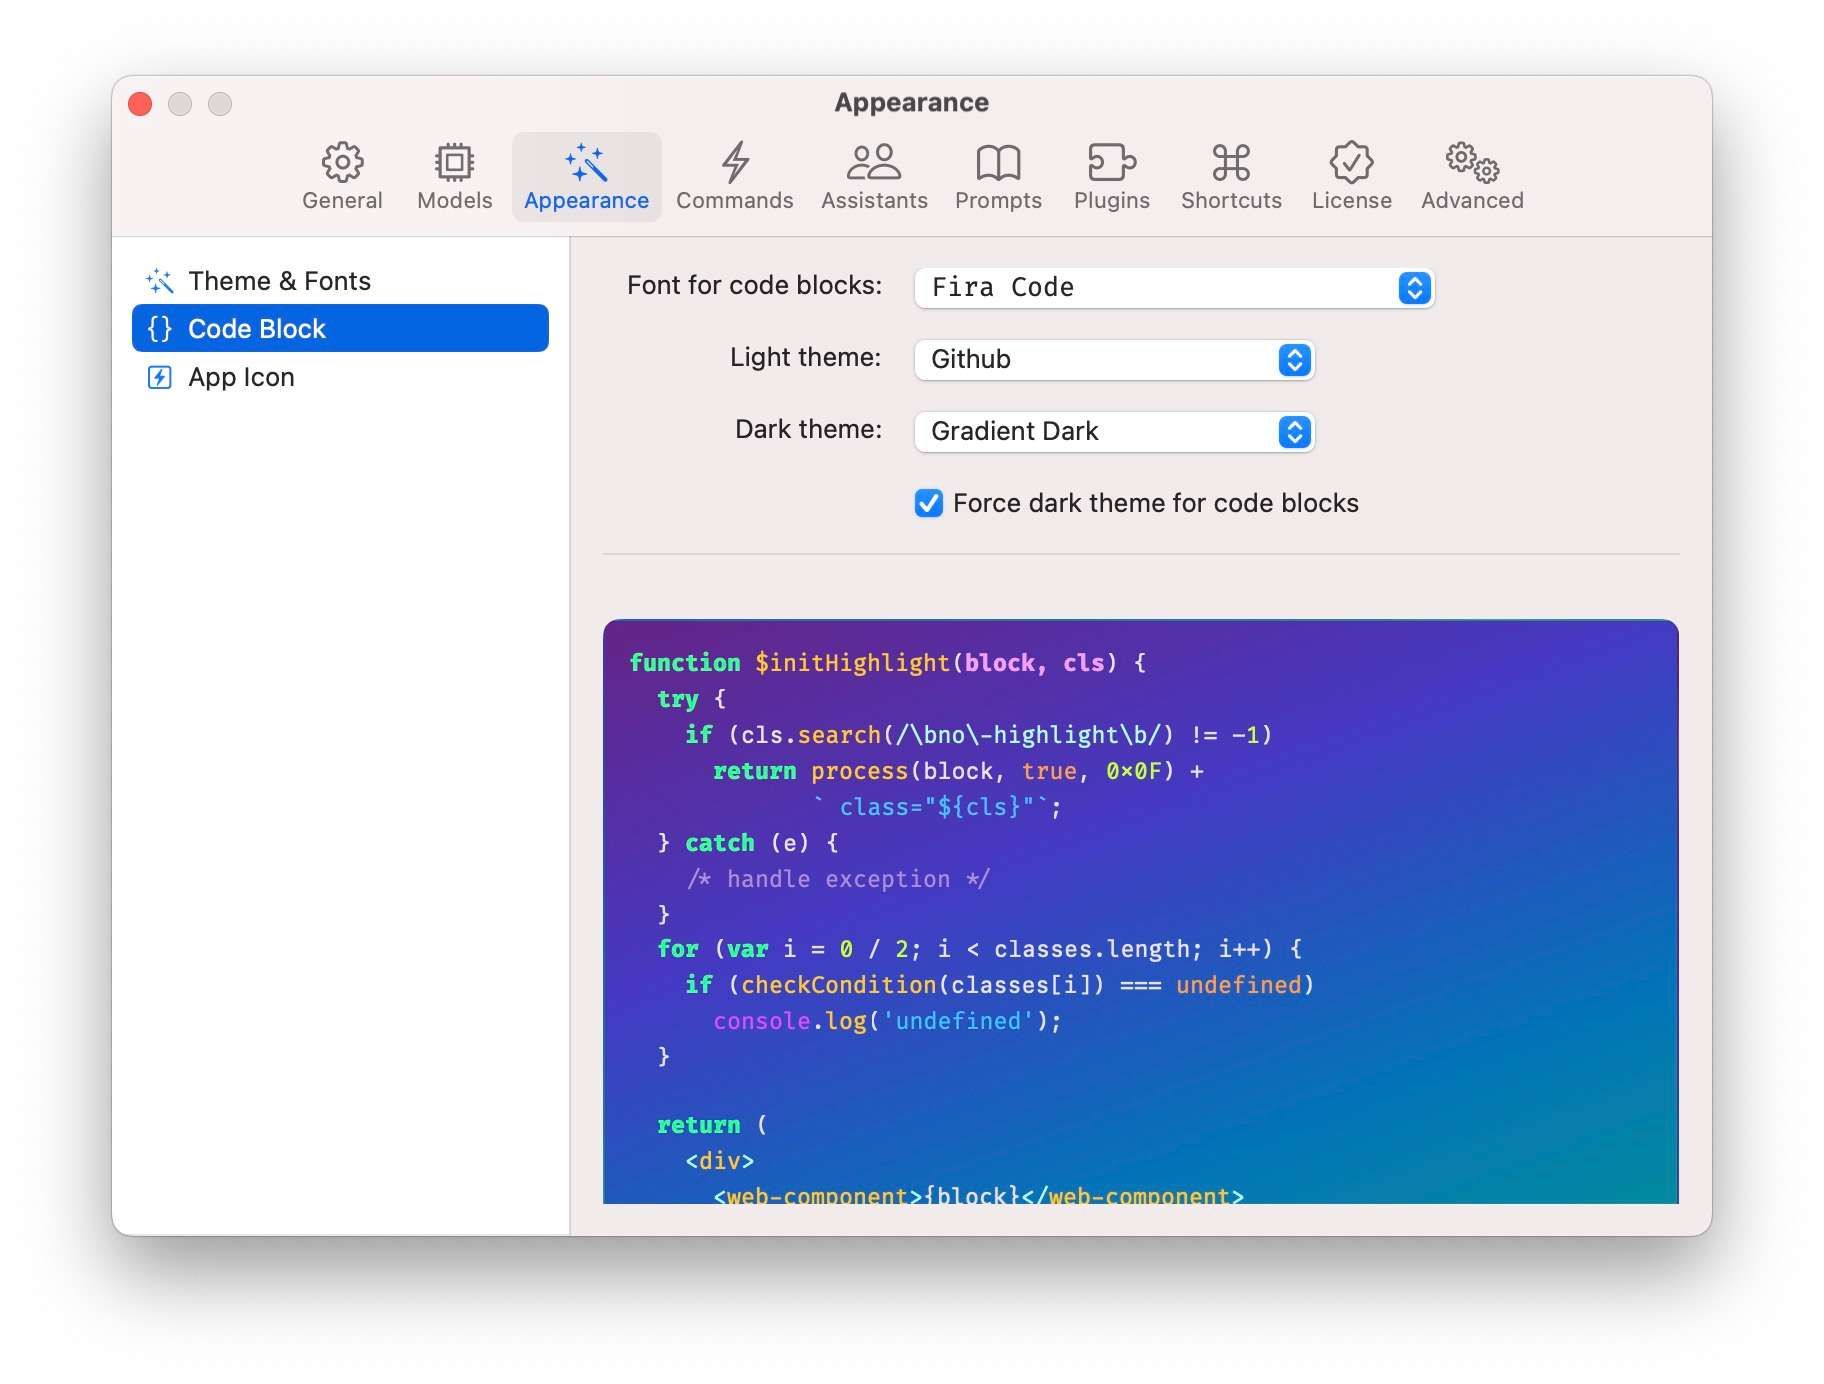The height and width of the screenshot is (1384, 1824).
Task: Open the Shortcuts command key icon
Action: (x=1231, y=162)
